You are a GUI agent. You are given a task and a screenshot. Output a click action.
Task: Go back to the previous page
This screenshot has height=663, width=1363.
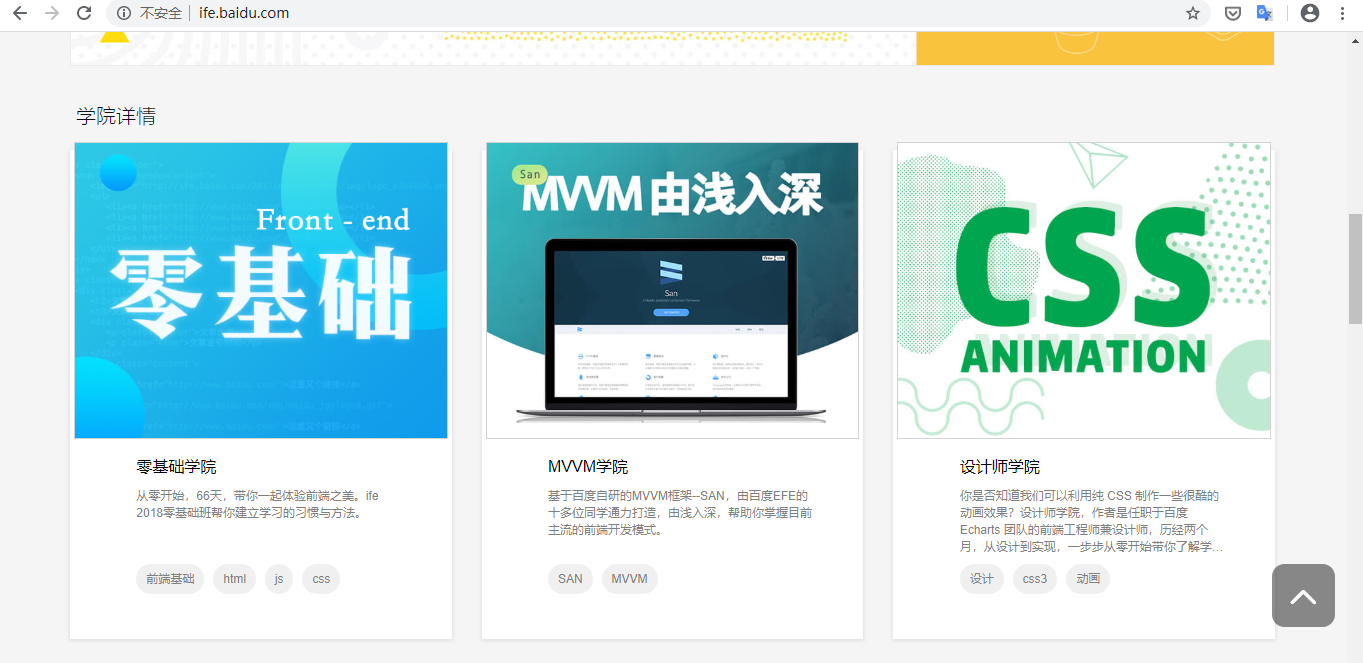[x=20, y=13]
